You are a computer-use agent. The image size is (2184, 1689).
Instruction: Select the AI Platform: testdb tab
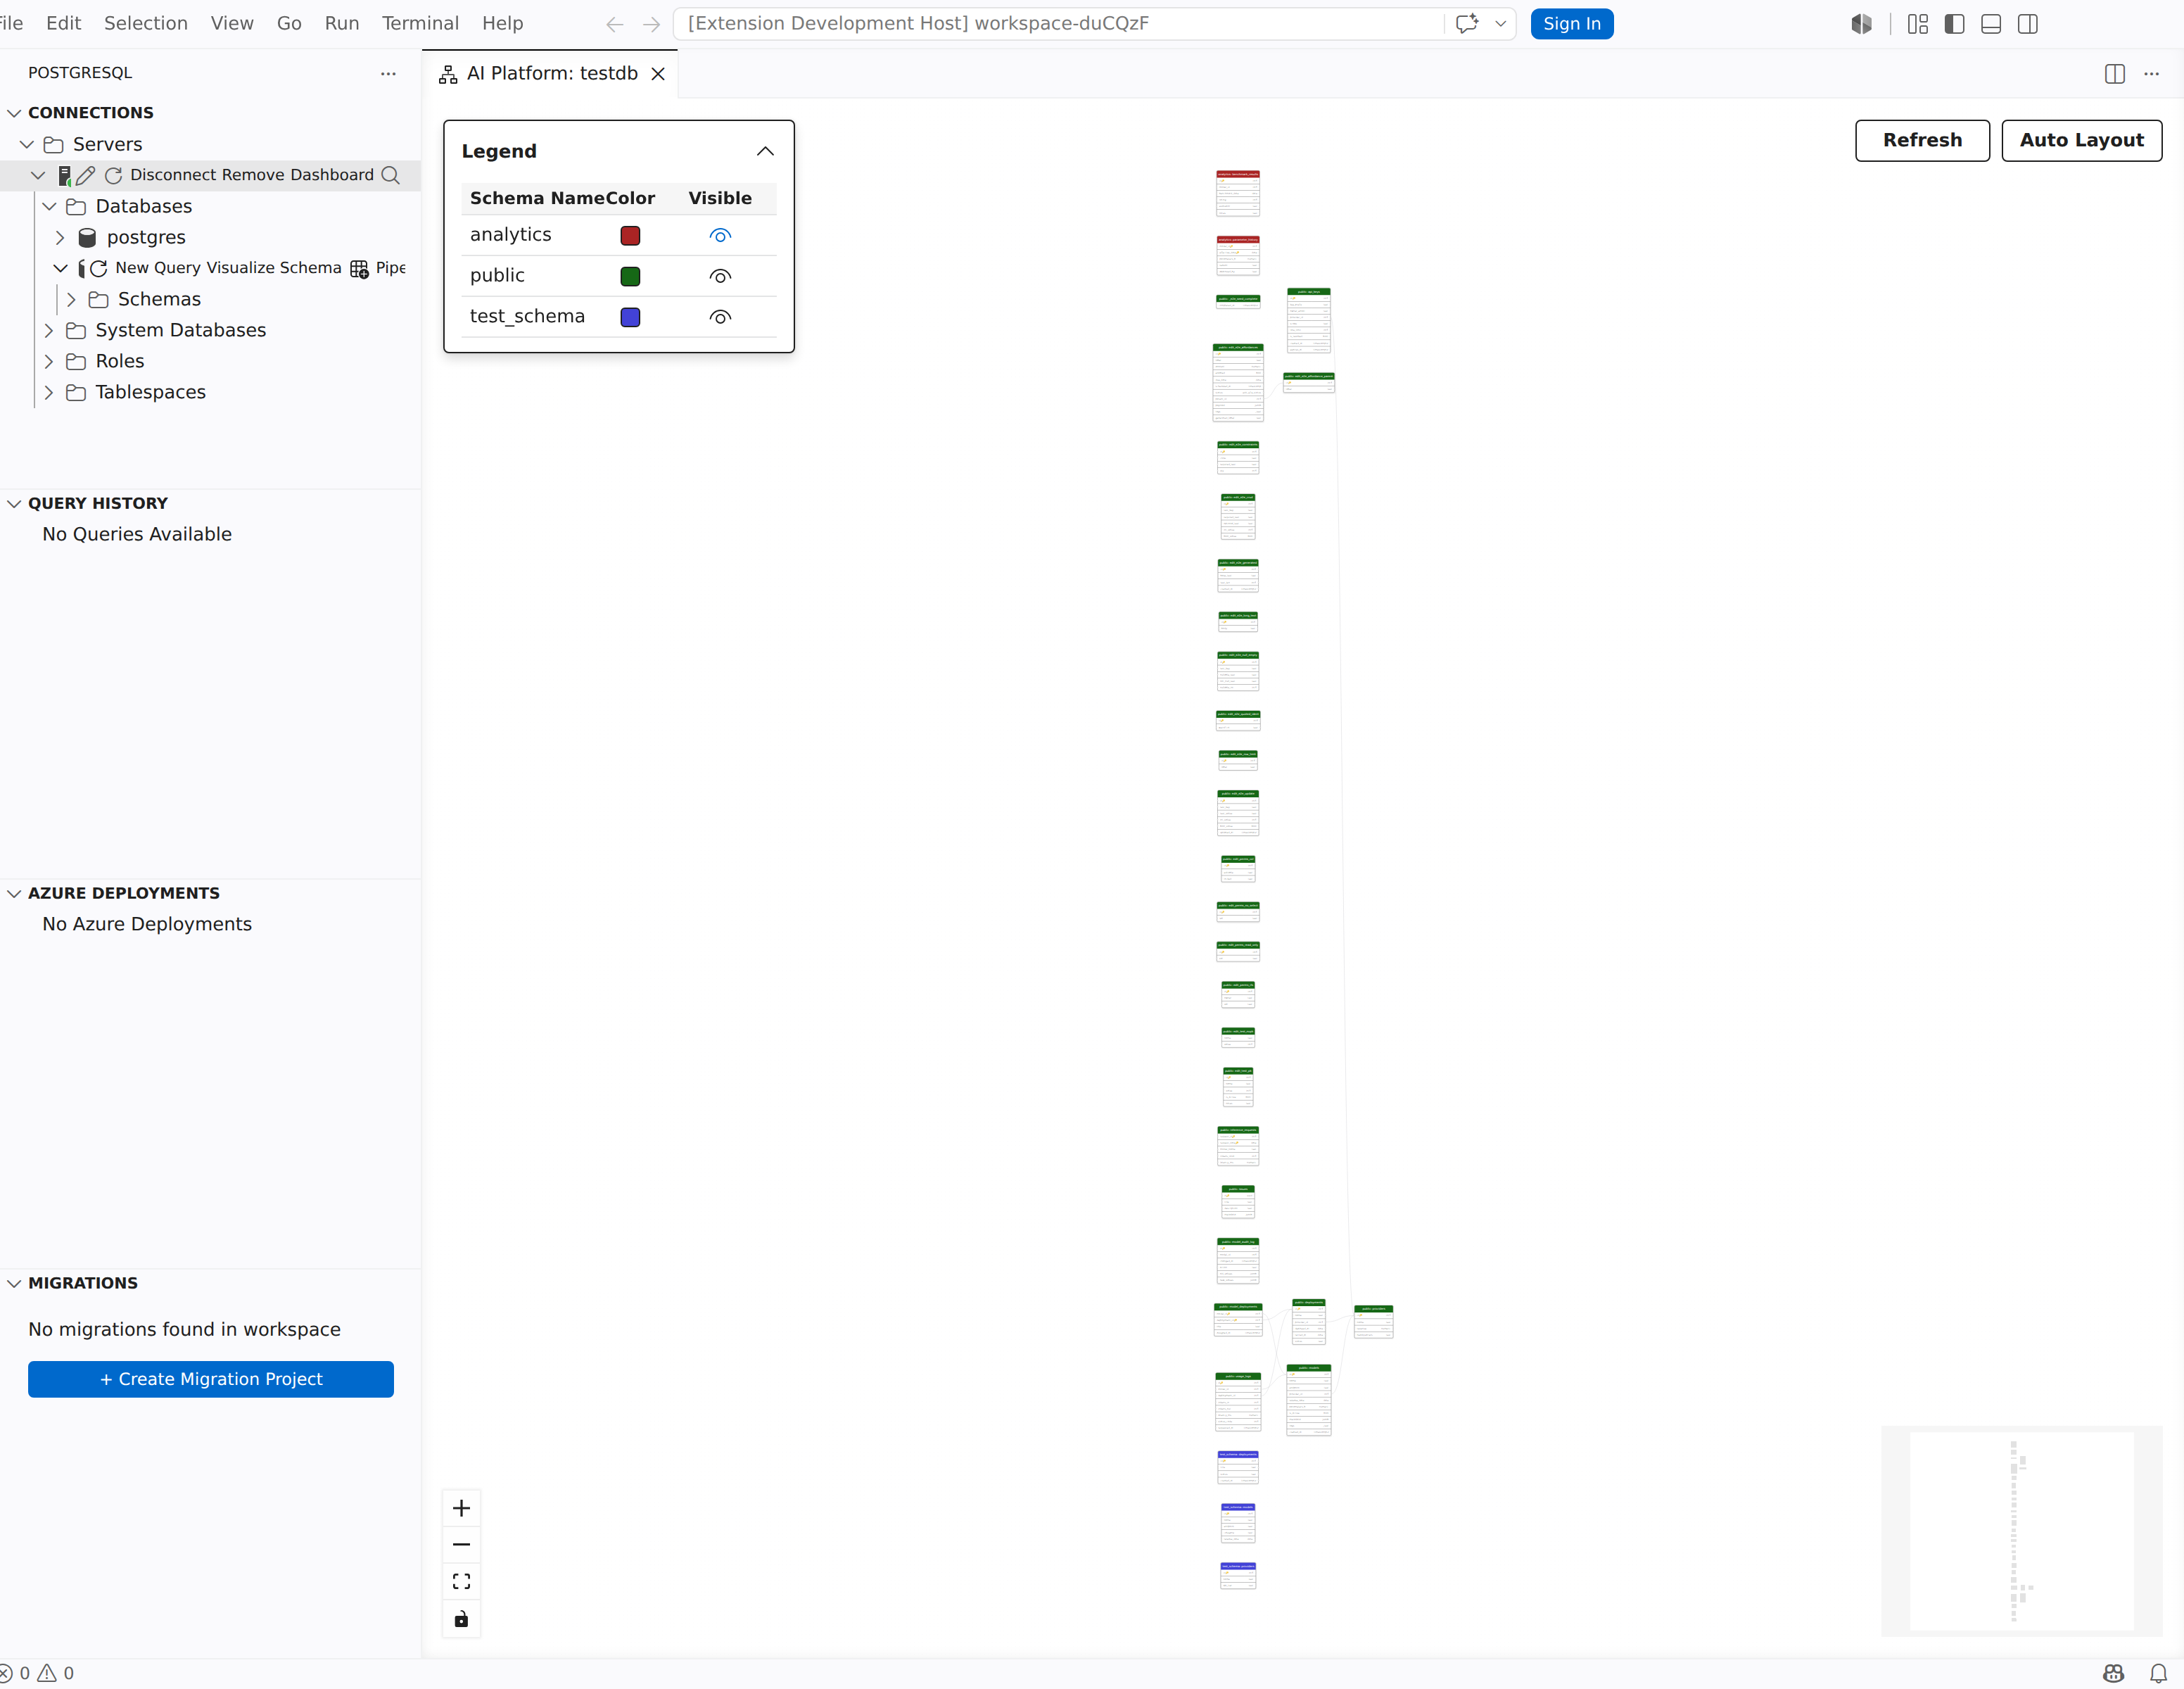(x=551, y=73)
